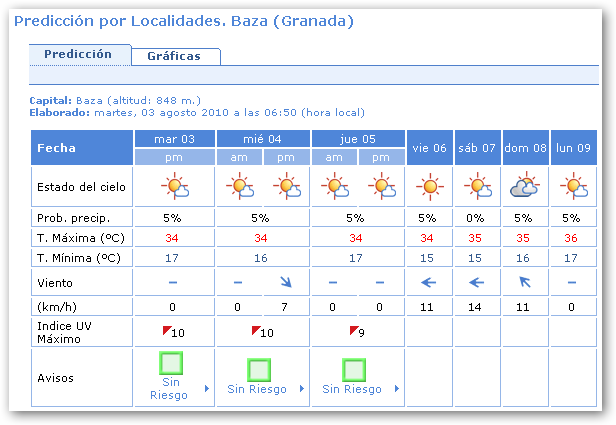Screen dimensions: 616x425
Task: Click the dom 08 wind direction arrow
Action: click(525, 282)
